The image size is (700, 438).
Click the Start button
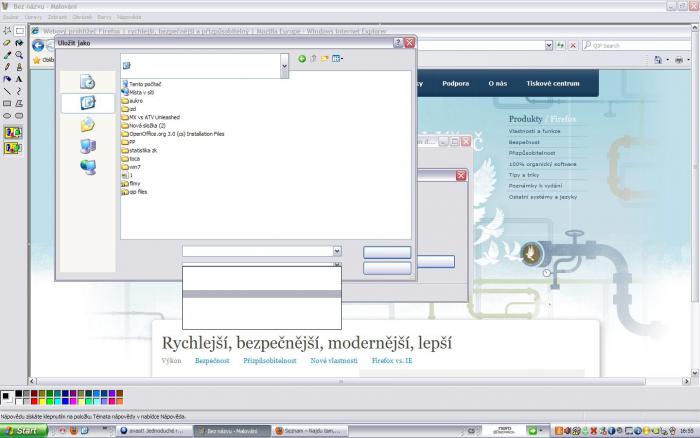tap(24, 431)
